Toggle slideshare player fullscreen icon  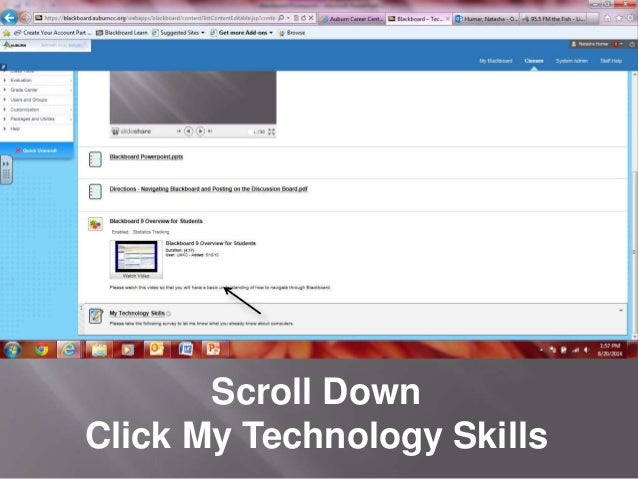click(271, 131)
